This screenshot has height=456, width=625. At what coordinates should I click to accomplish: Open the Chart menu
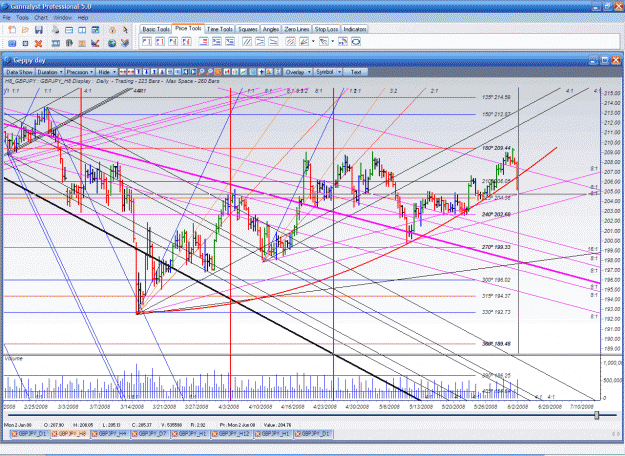pos(41,18)
